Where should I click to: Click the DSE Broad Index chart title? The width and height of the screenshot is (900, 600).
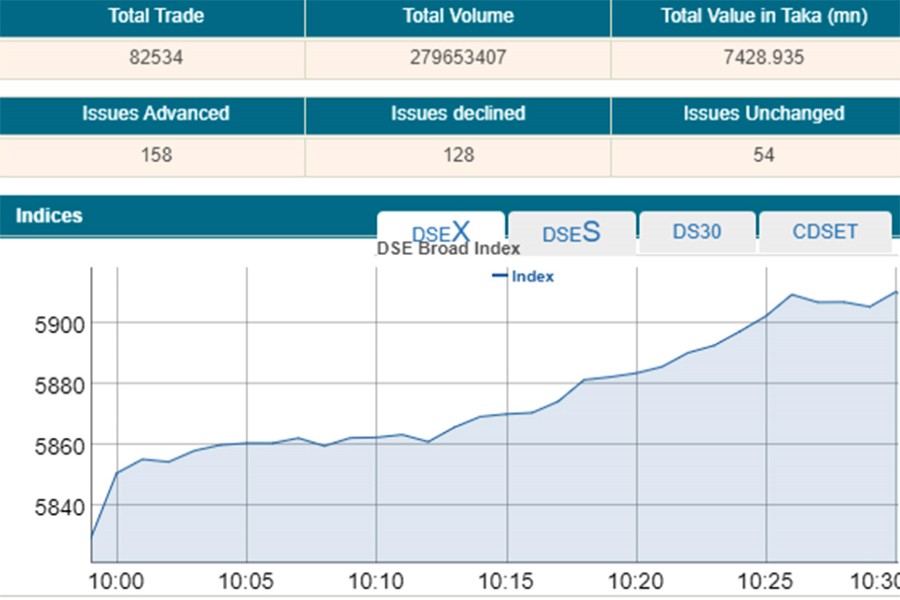coord(447,249)
